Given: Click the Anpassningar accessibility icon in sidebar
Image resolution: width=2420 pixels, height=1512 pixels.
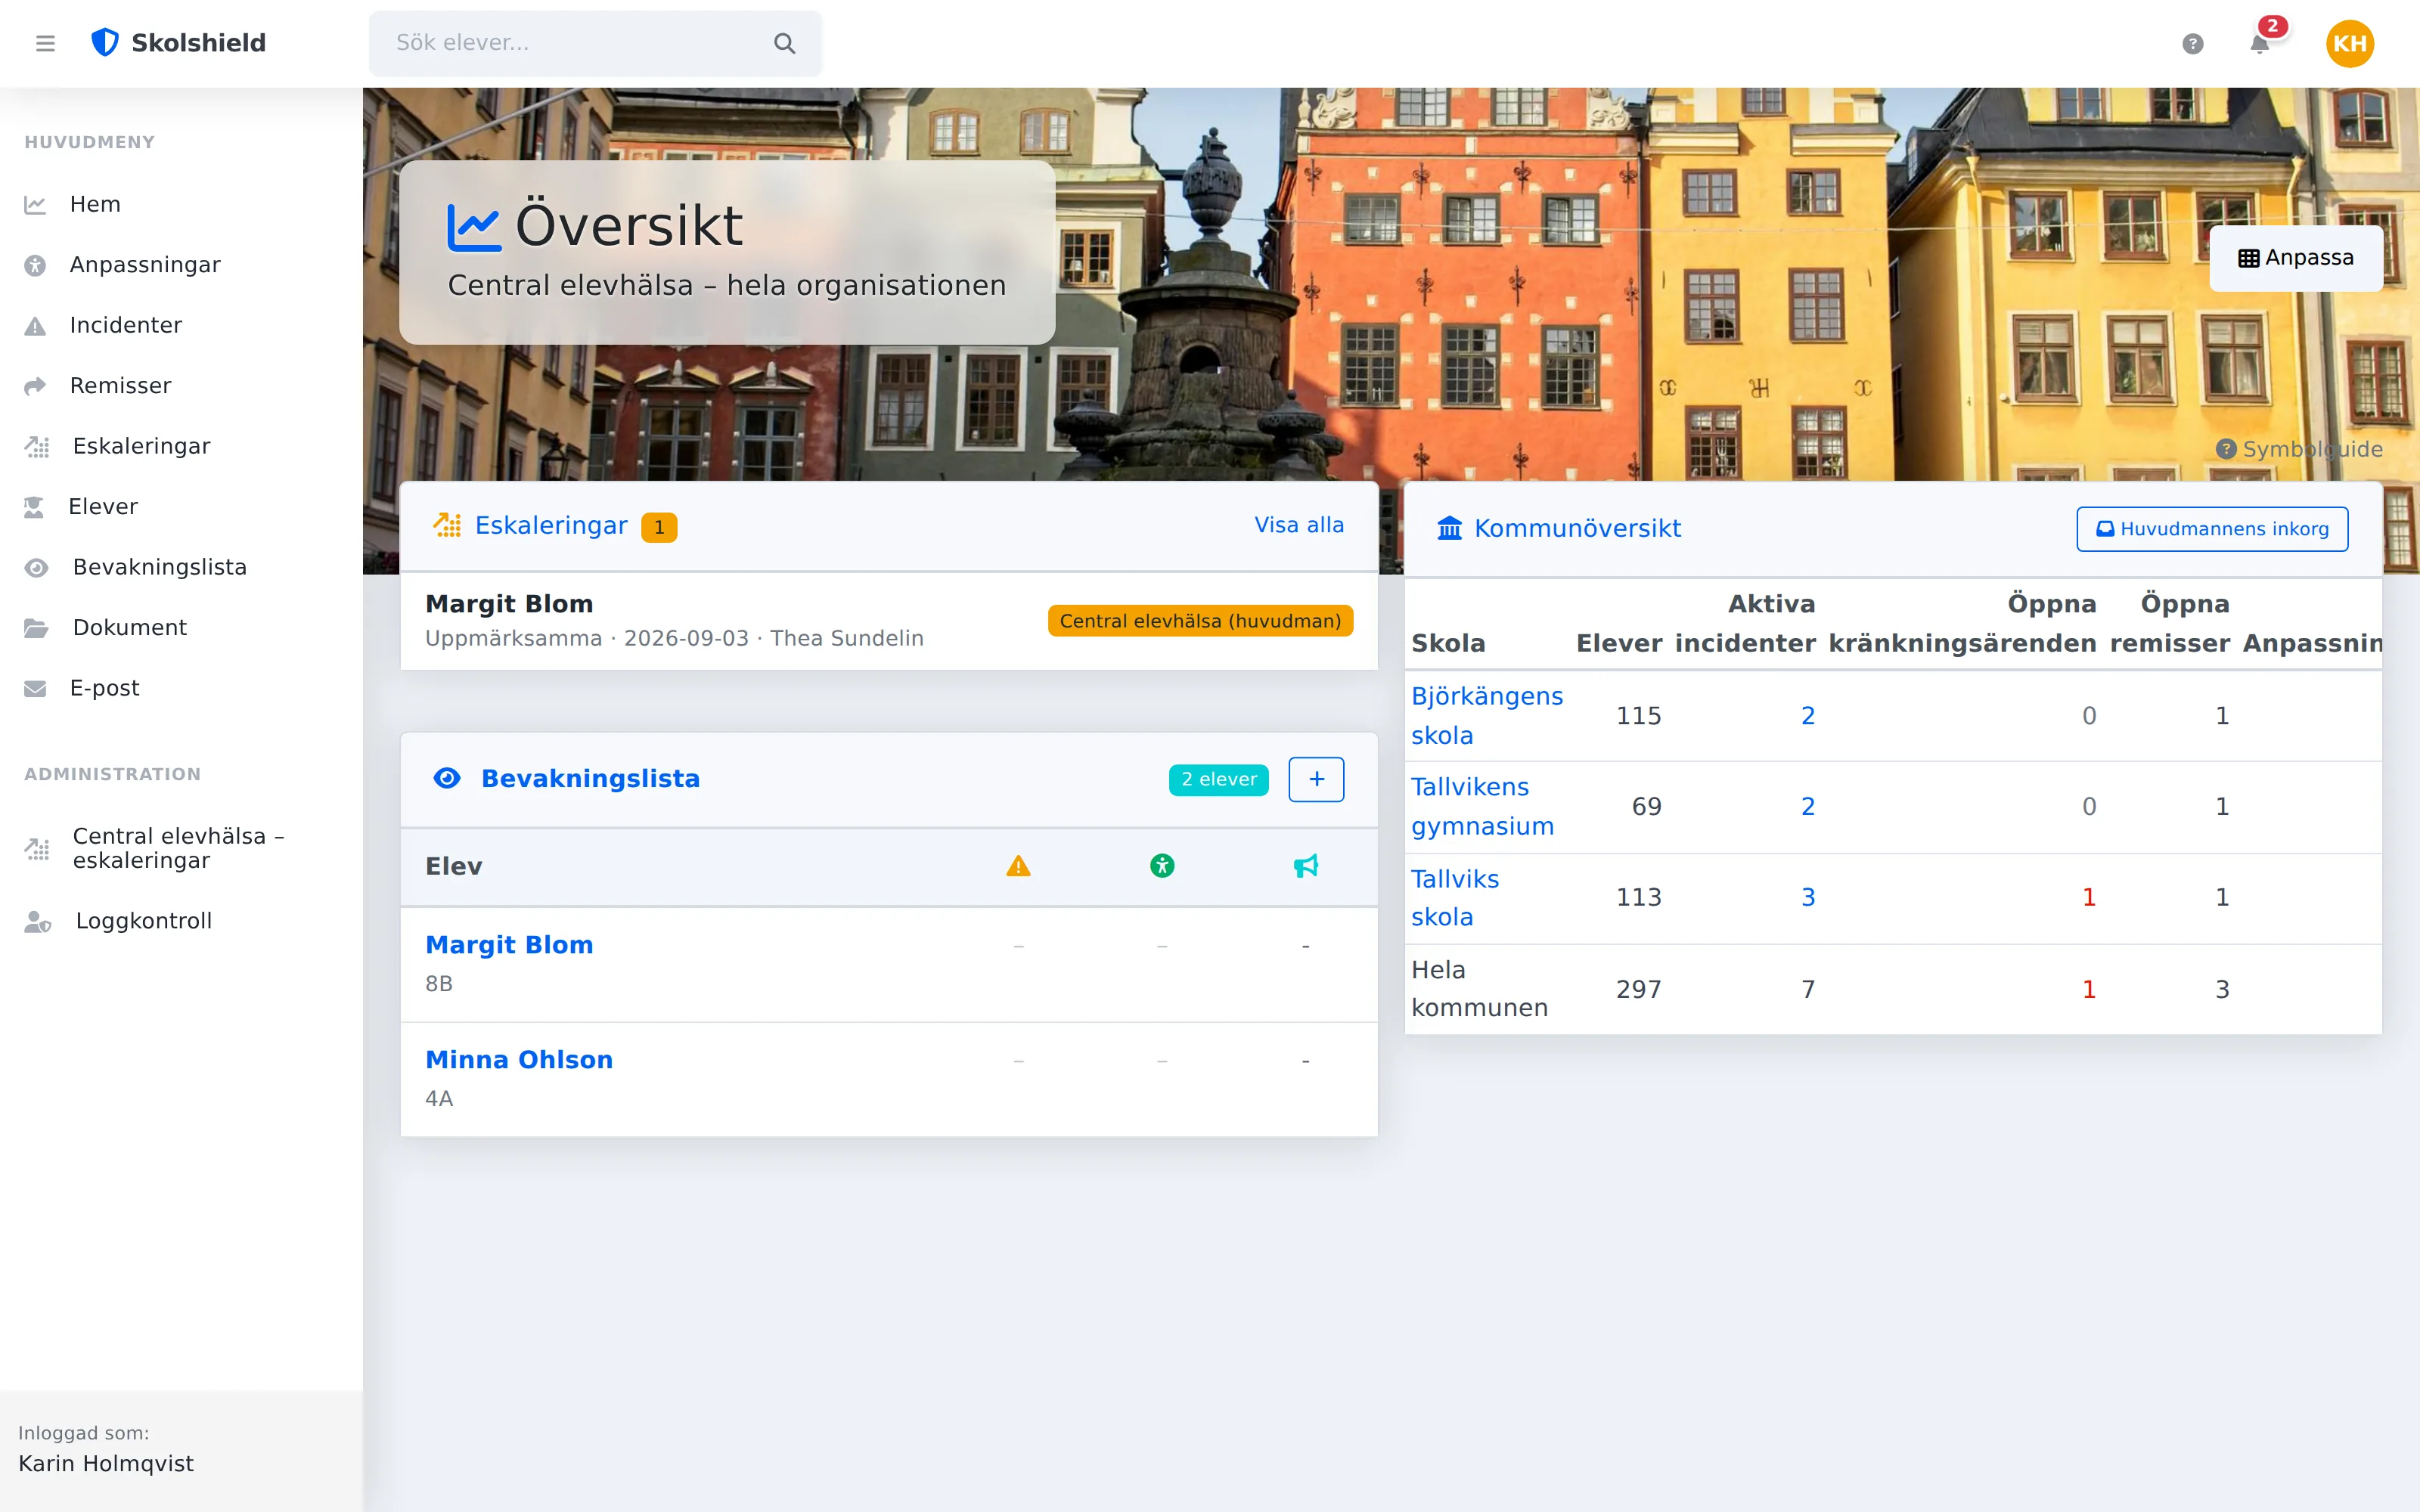Looking at the screenshot, I should click(x=35, y=265).
